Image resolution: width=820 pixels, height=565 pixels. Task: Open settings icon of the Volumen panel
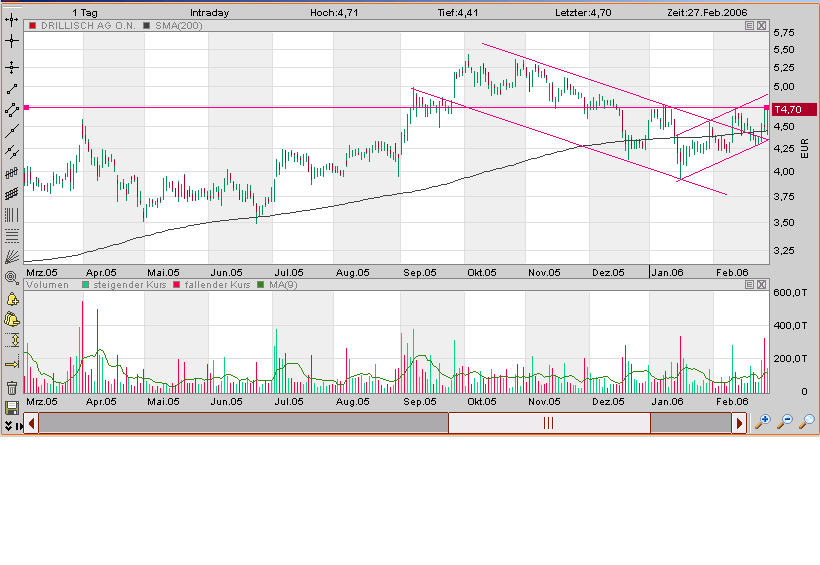(749, 285)
